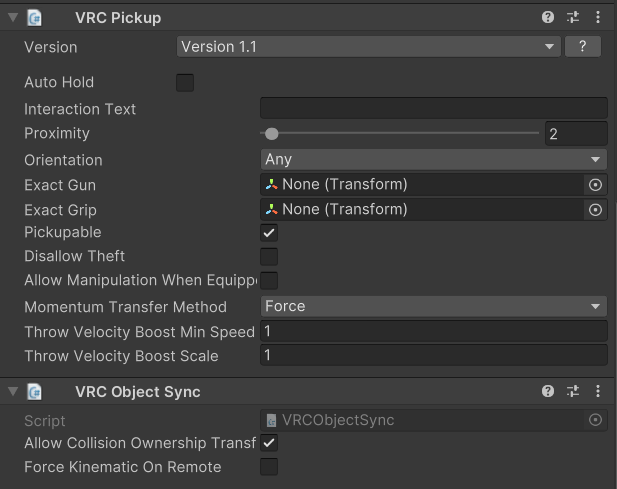
Task: Enable the Auto Hold checkbox
Action: (x=185, y=83)
